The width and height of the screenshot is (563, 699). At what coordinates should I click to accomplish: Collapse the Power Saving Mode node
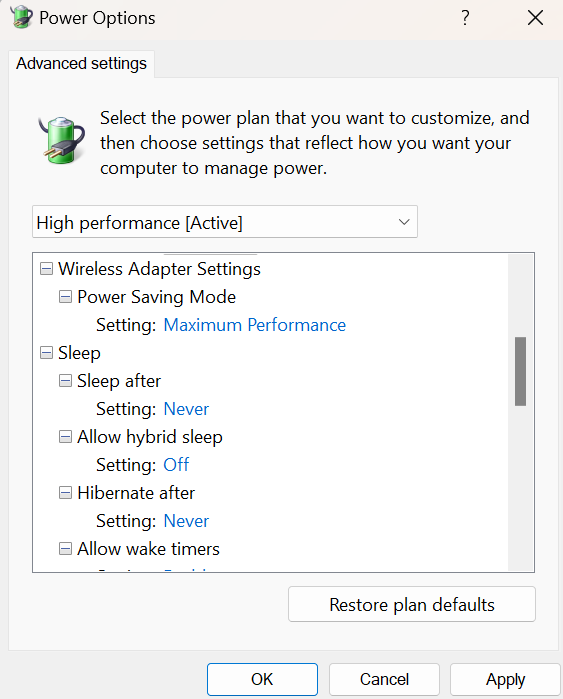tap(65, 297)
